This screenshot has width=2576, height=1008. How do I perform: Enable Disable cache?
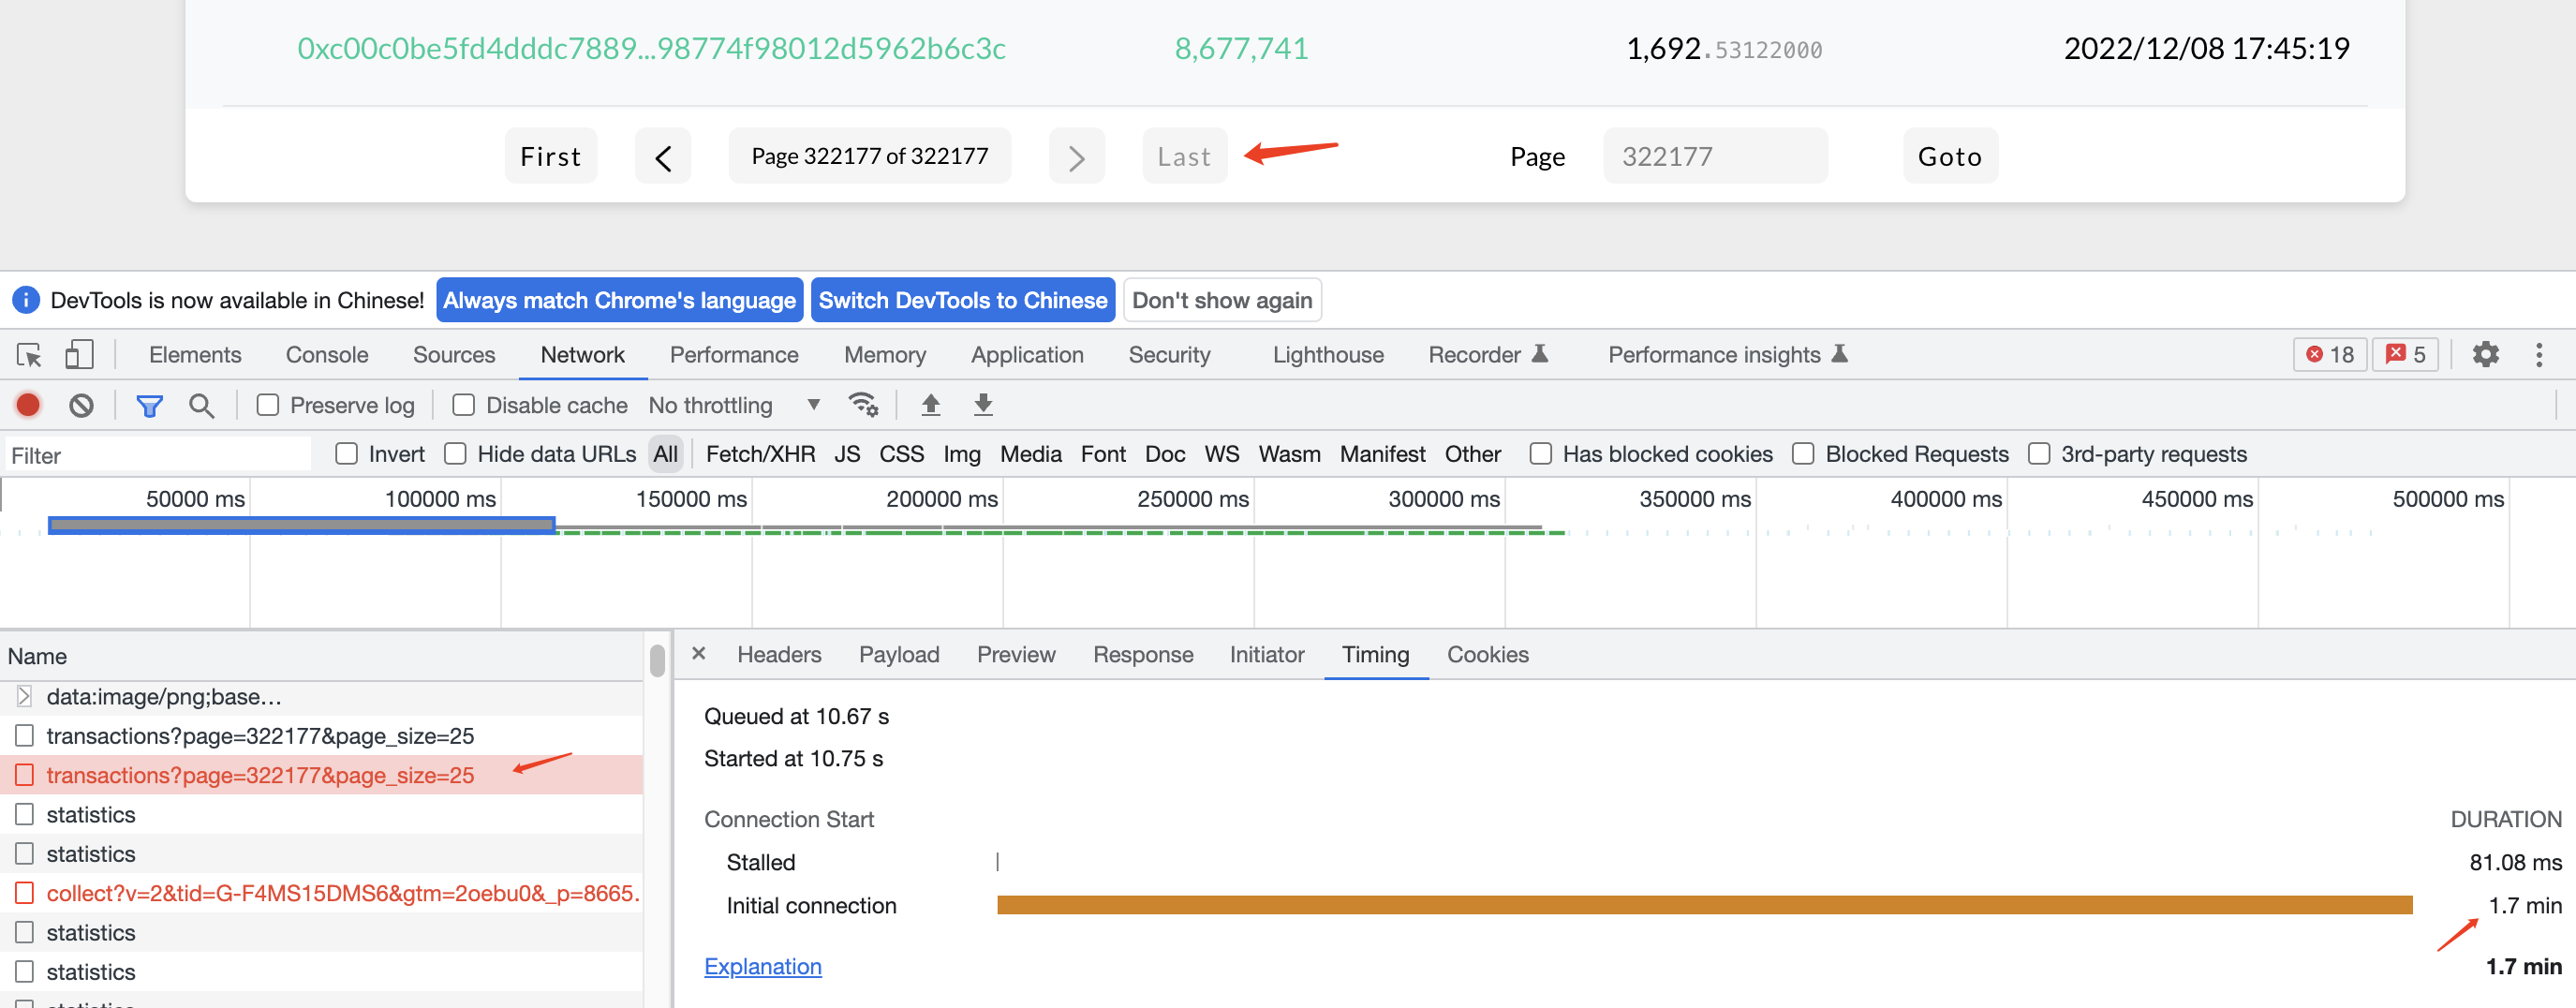463,405
